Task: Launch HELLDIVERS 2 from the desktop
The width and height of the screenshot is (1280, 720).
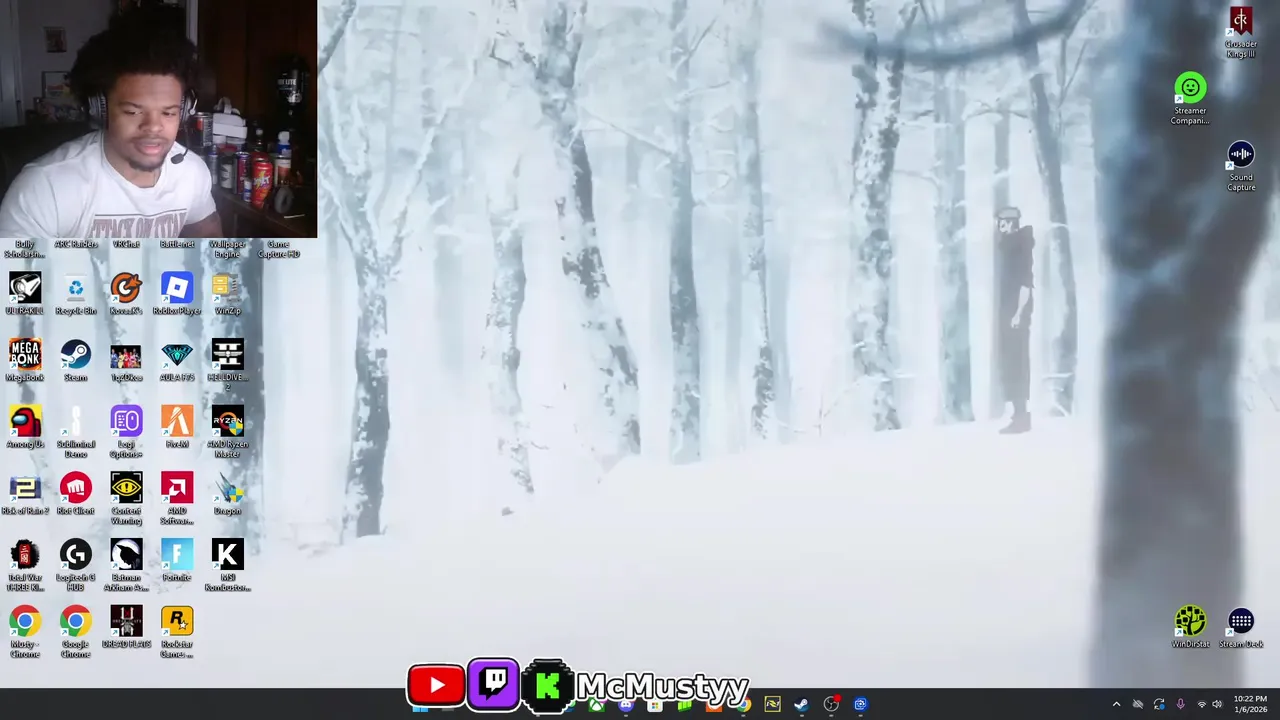Action: tap(227, 365)
